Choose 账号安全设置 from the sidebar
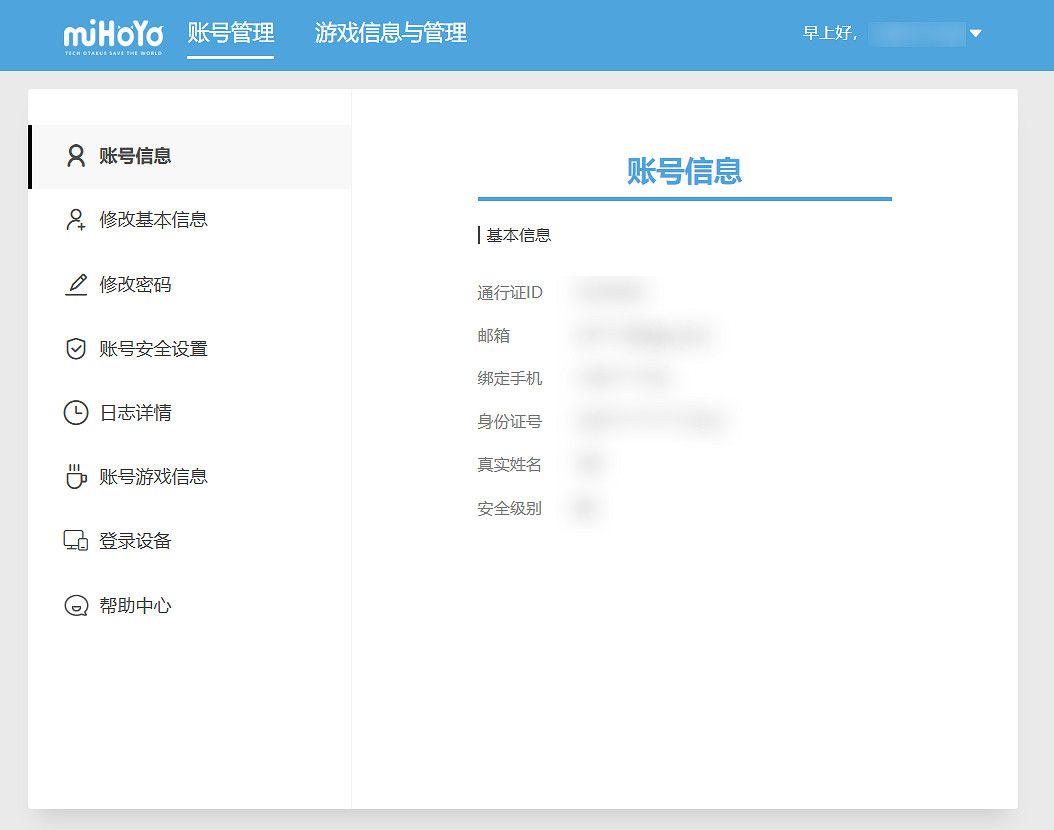The height and width of the screenshot is (830, 1054). [153, 349]
